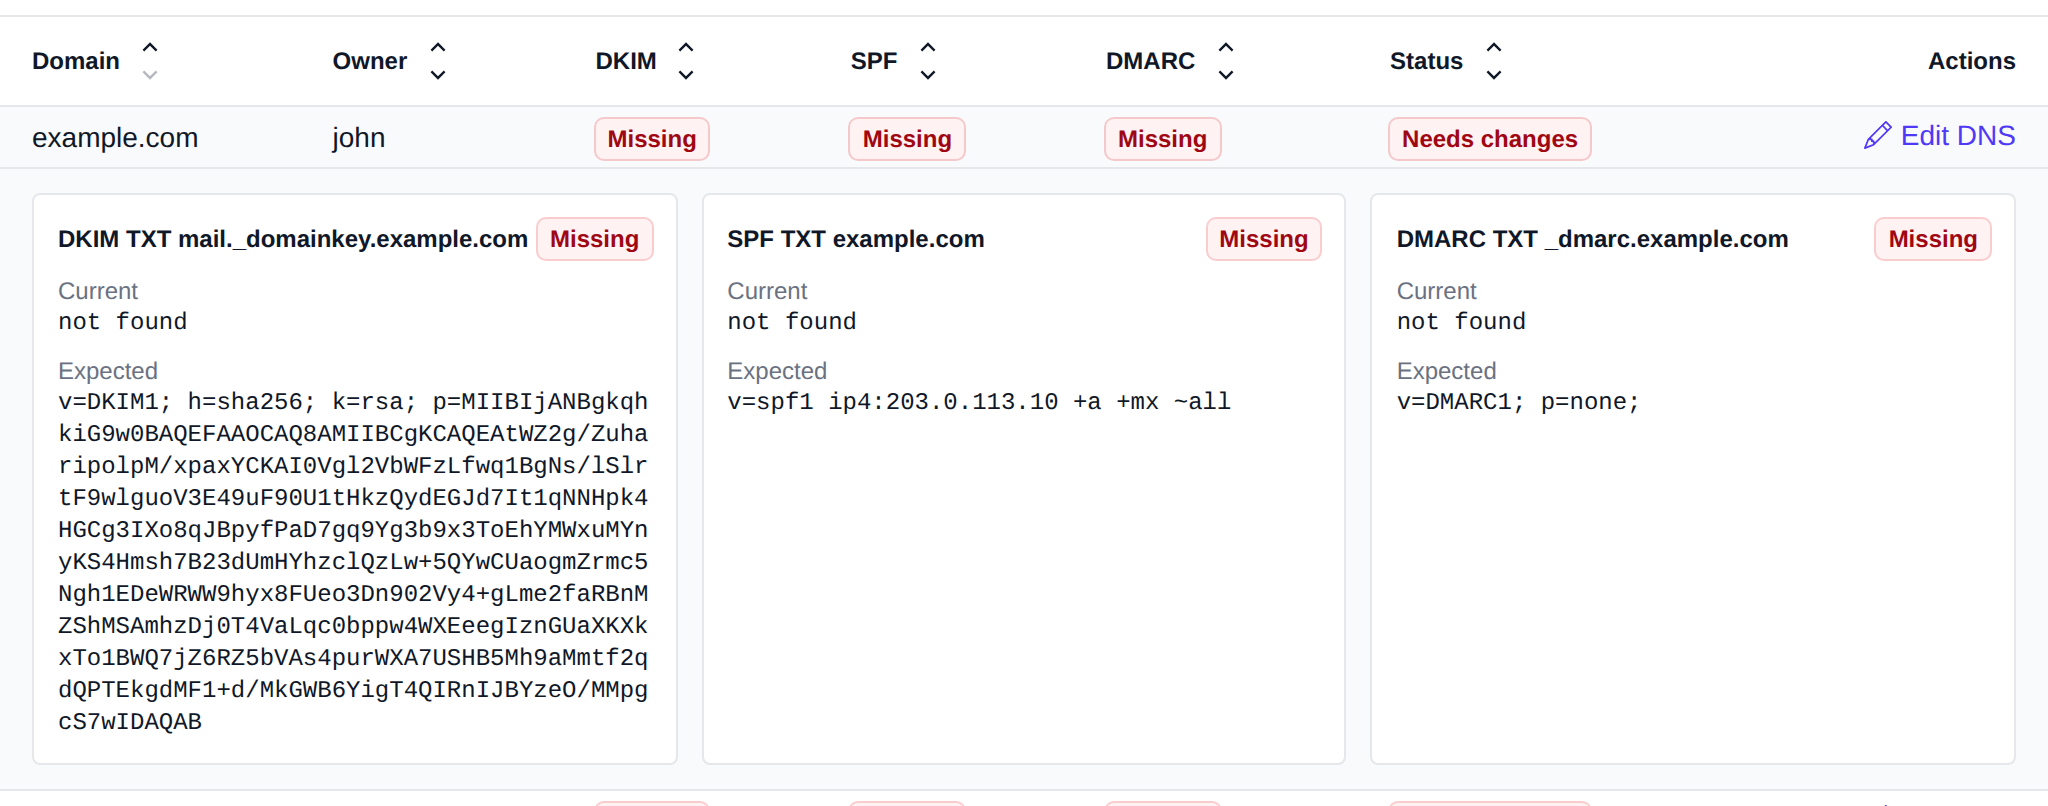The height and width of the screenshot is (806, 2048).
Task: Click the Domain column header
Action: coord(76,61)
